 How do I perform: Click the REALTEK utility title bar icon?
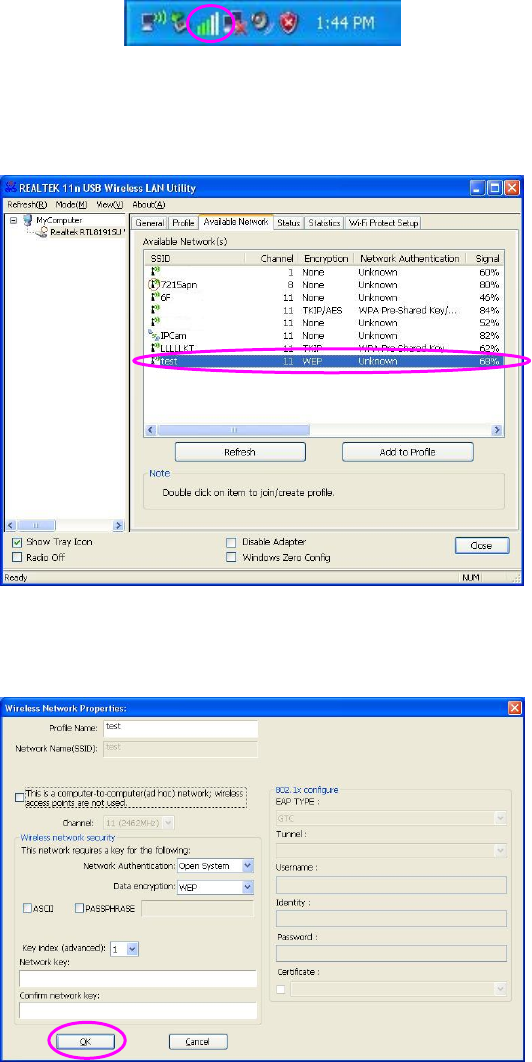pyautogui.click(x=12, y=187)
